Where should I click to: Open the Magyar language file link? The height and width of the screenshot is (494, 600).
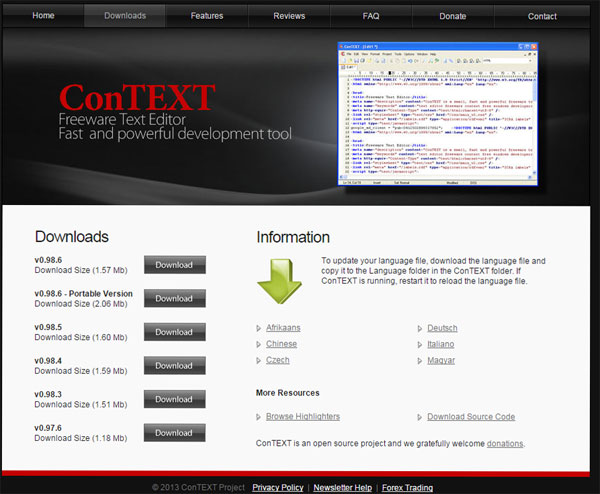click(x=441, y=360)
